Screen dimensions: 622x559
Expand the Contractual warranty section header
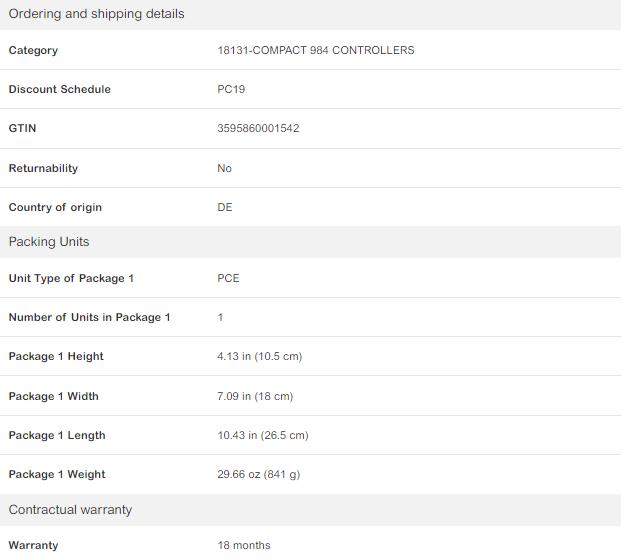(x=311, y=510)
